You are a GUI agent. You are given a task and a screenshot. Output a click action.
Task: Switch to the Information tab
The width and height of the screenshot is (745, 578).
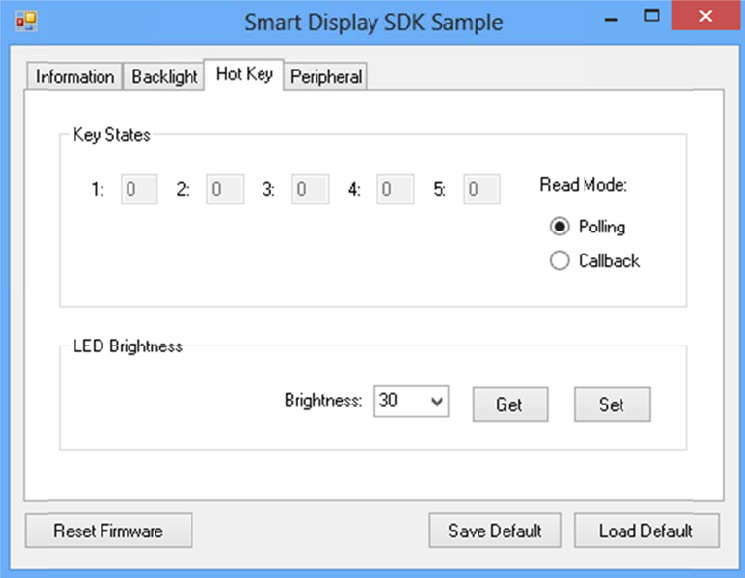75,76
